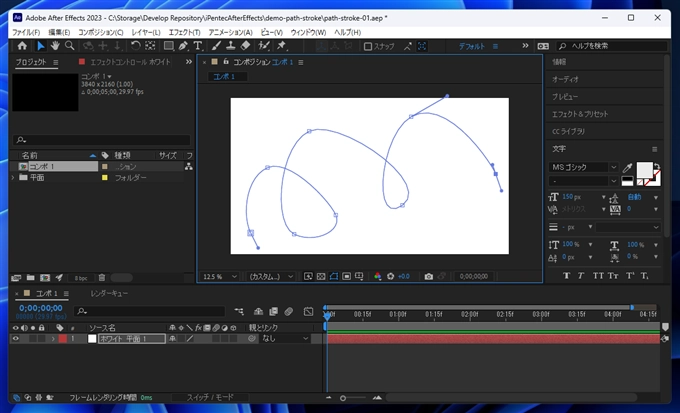Click the スイッチ / モード button
680x413 pixels.
coord(210,397)
